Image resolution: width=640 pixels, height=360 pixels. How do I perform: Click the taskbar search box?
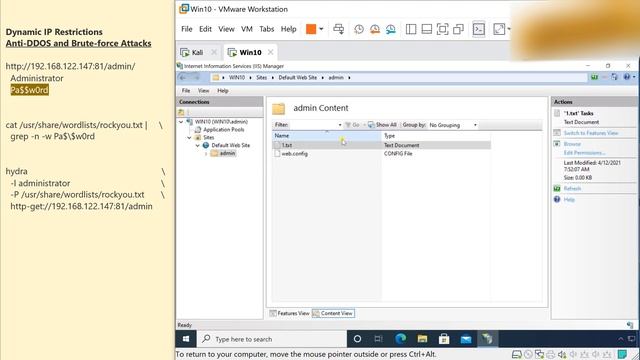point(272,339)
